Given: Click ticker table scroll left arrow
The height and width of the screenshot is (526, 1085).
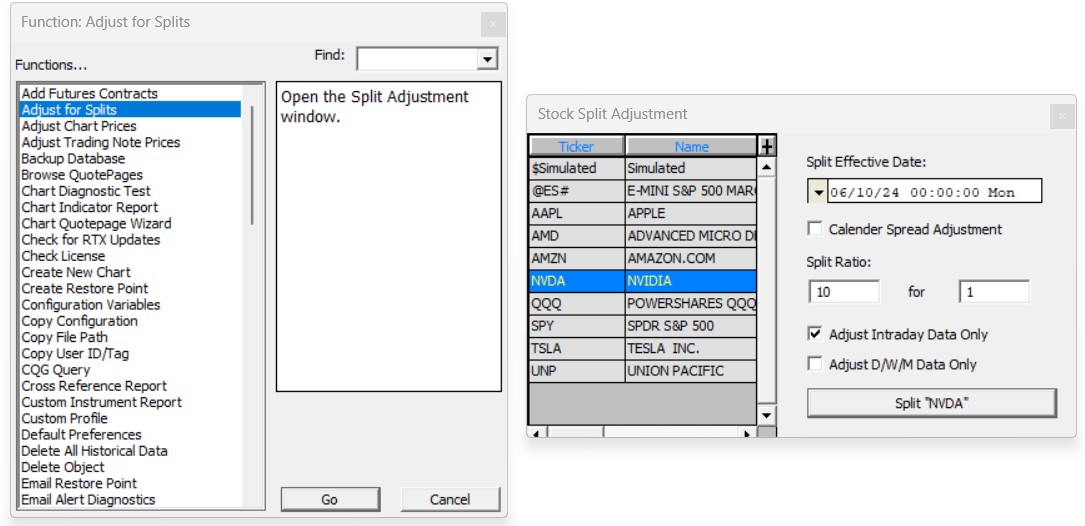Looking at the screenshot, I should [534, 433].
